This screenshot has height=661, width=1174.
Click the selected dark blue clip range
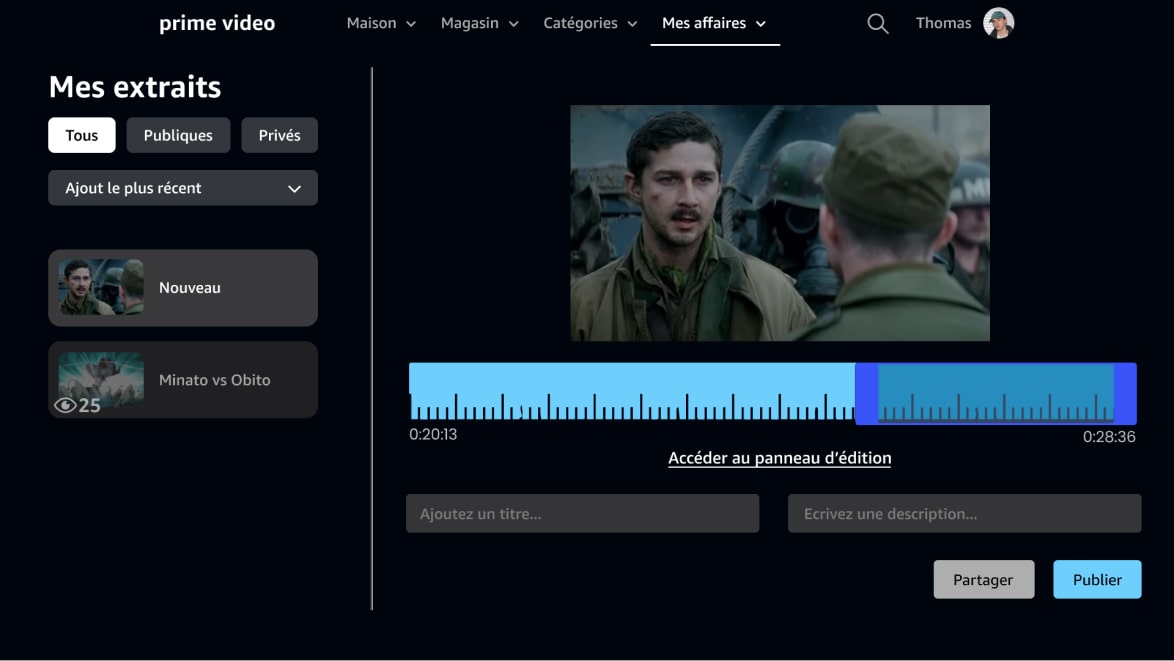(996, 393)
